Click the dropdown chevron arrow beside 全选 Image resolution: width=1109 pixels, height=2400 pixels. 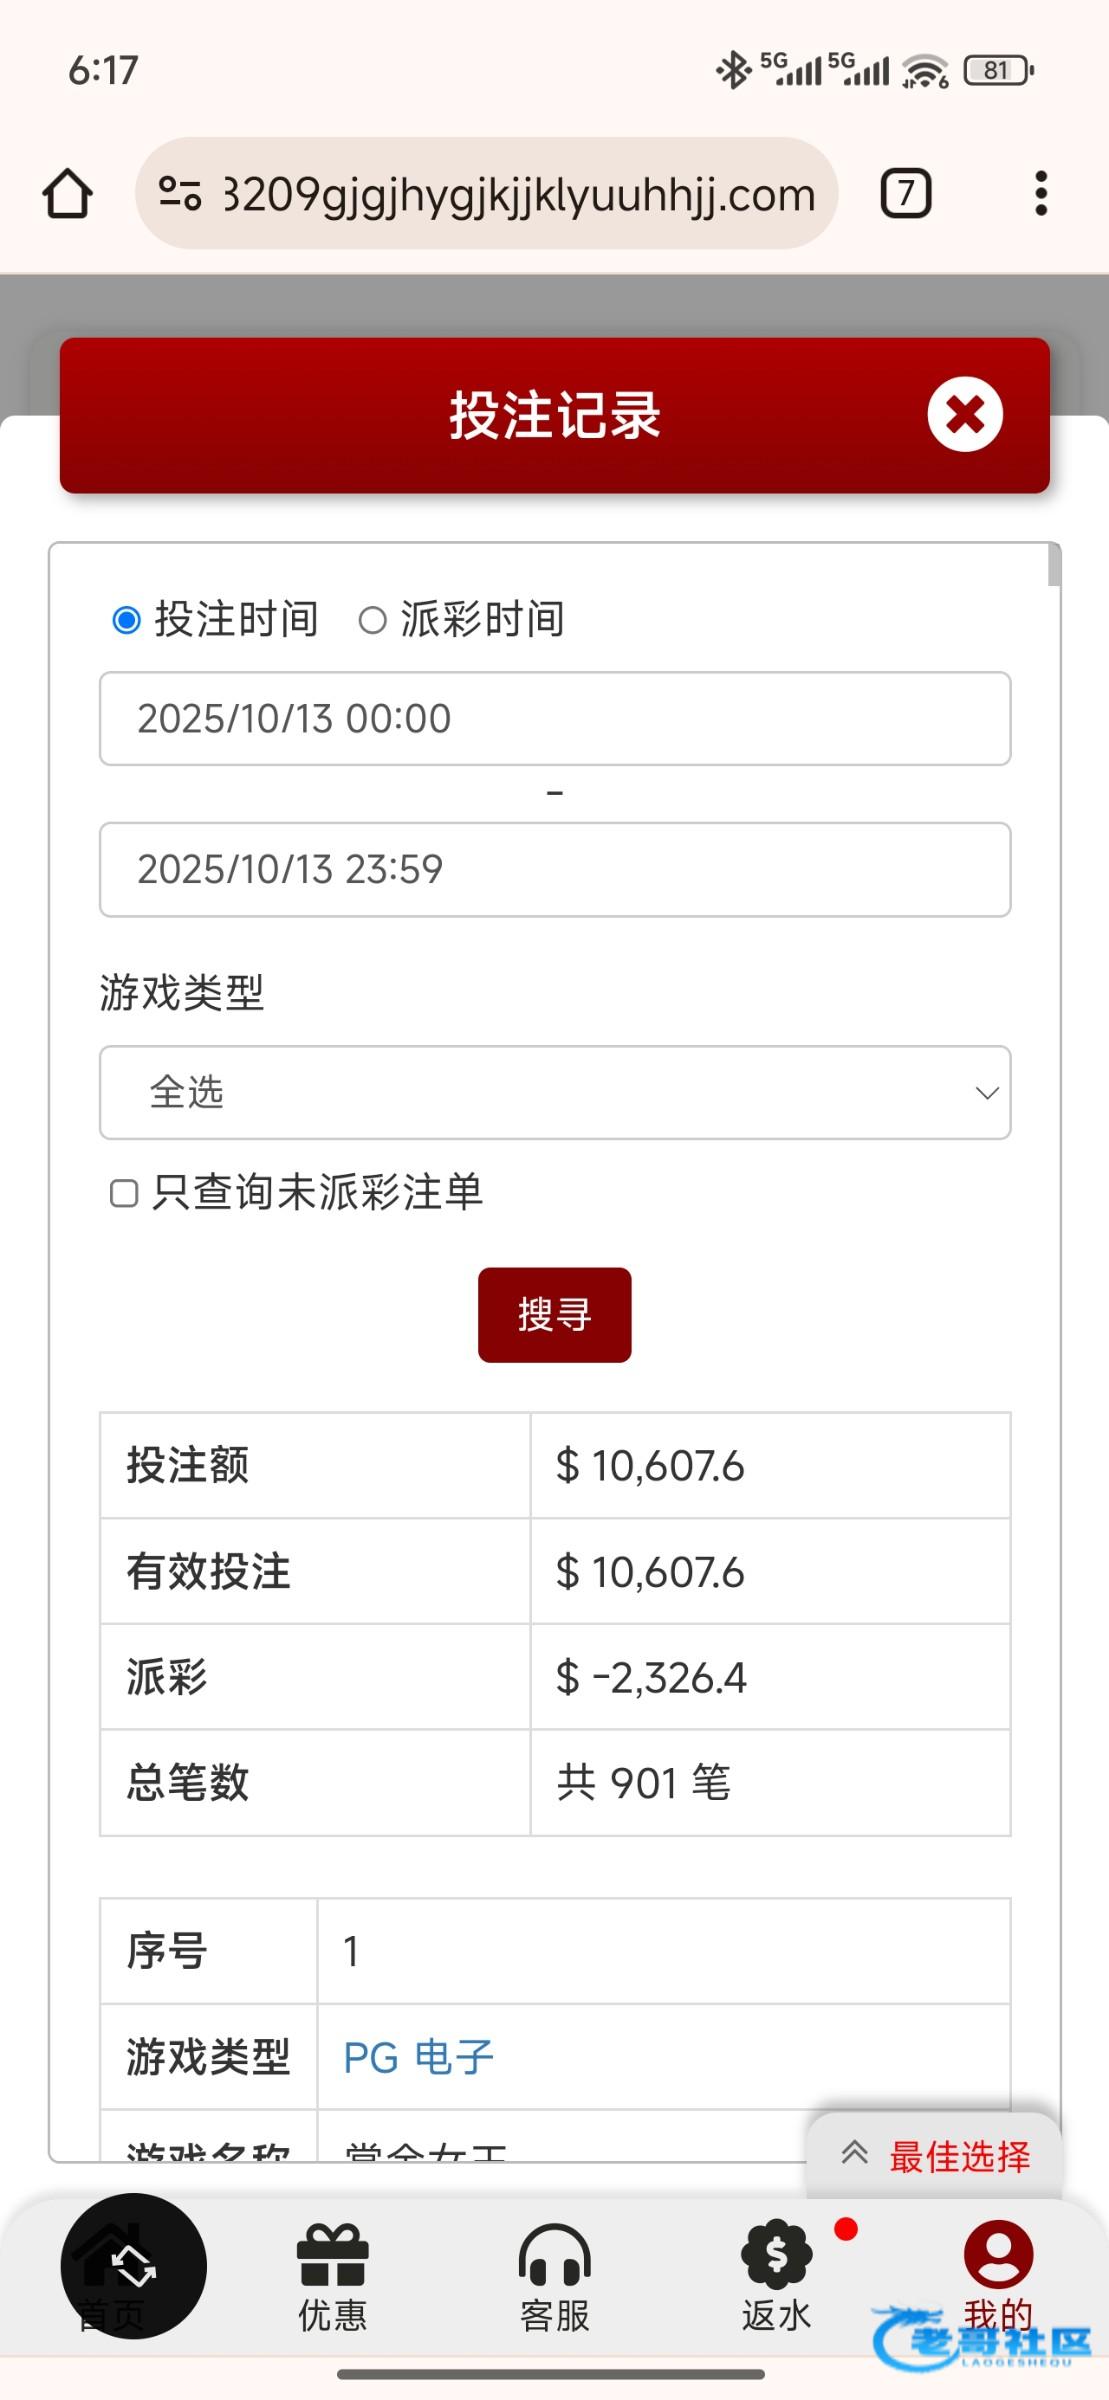click(x=987, y=1093)
